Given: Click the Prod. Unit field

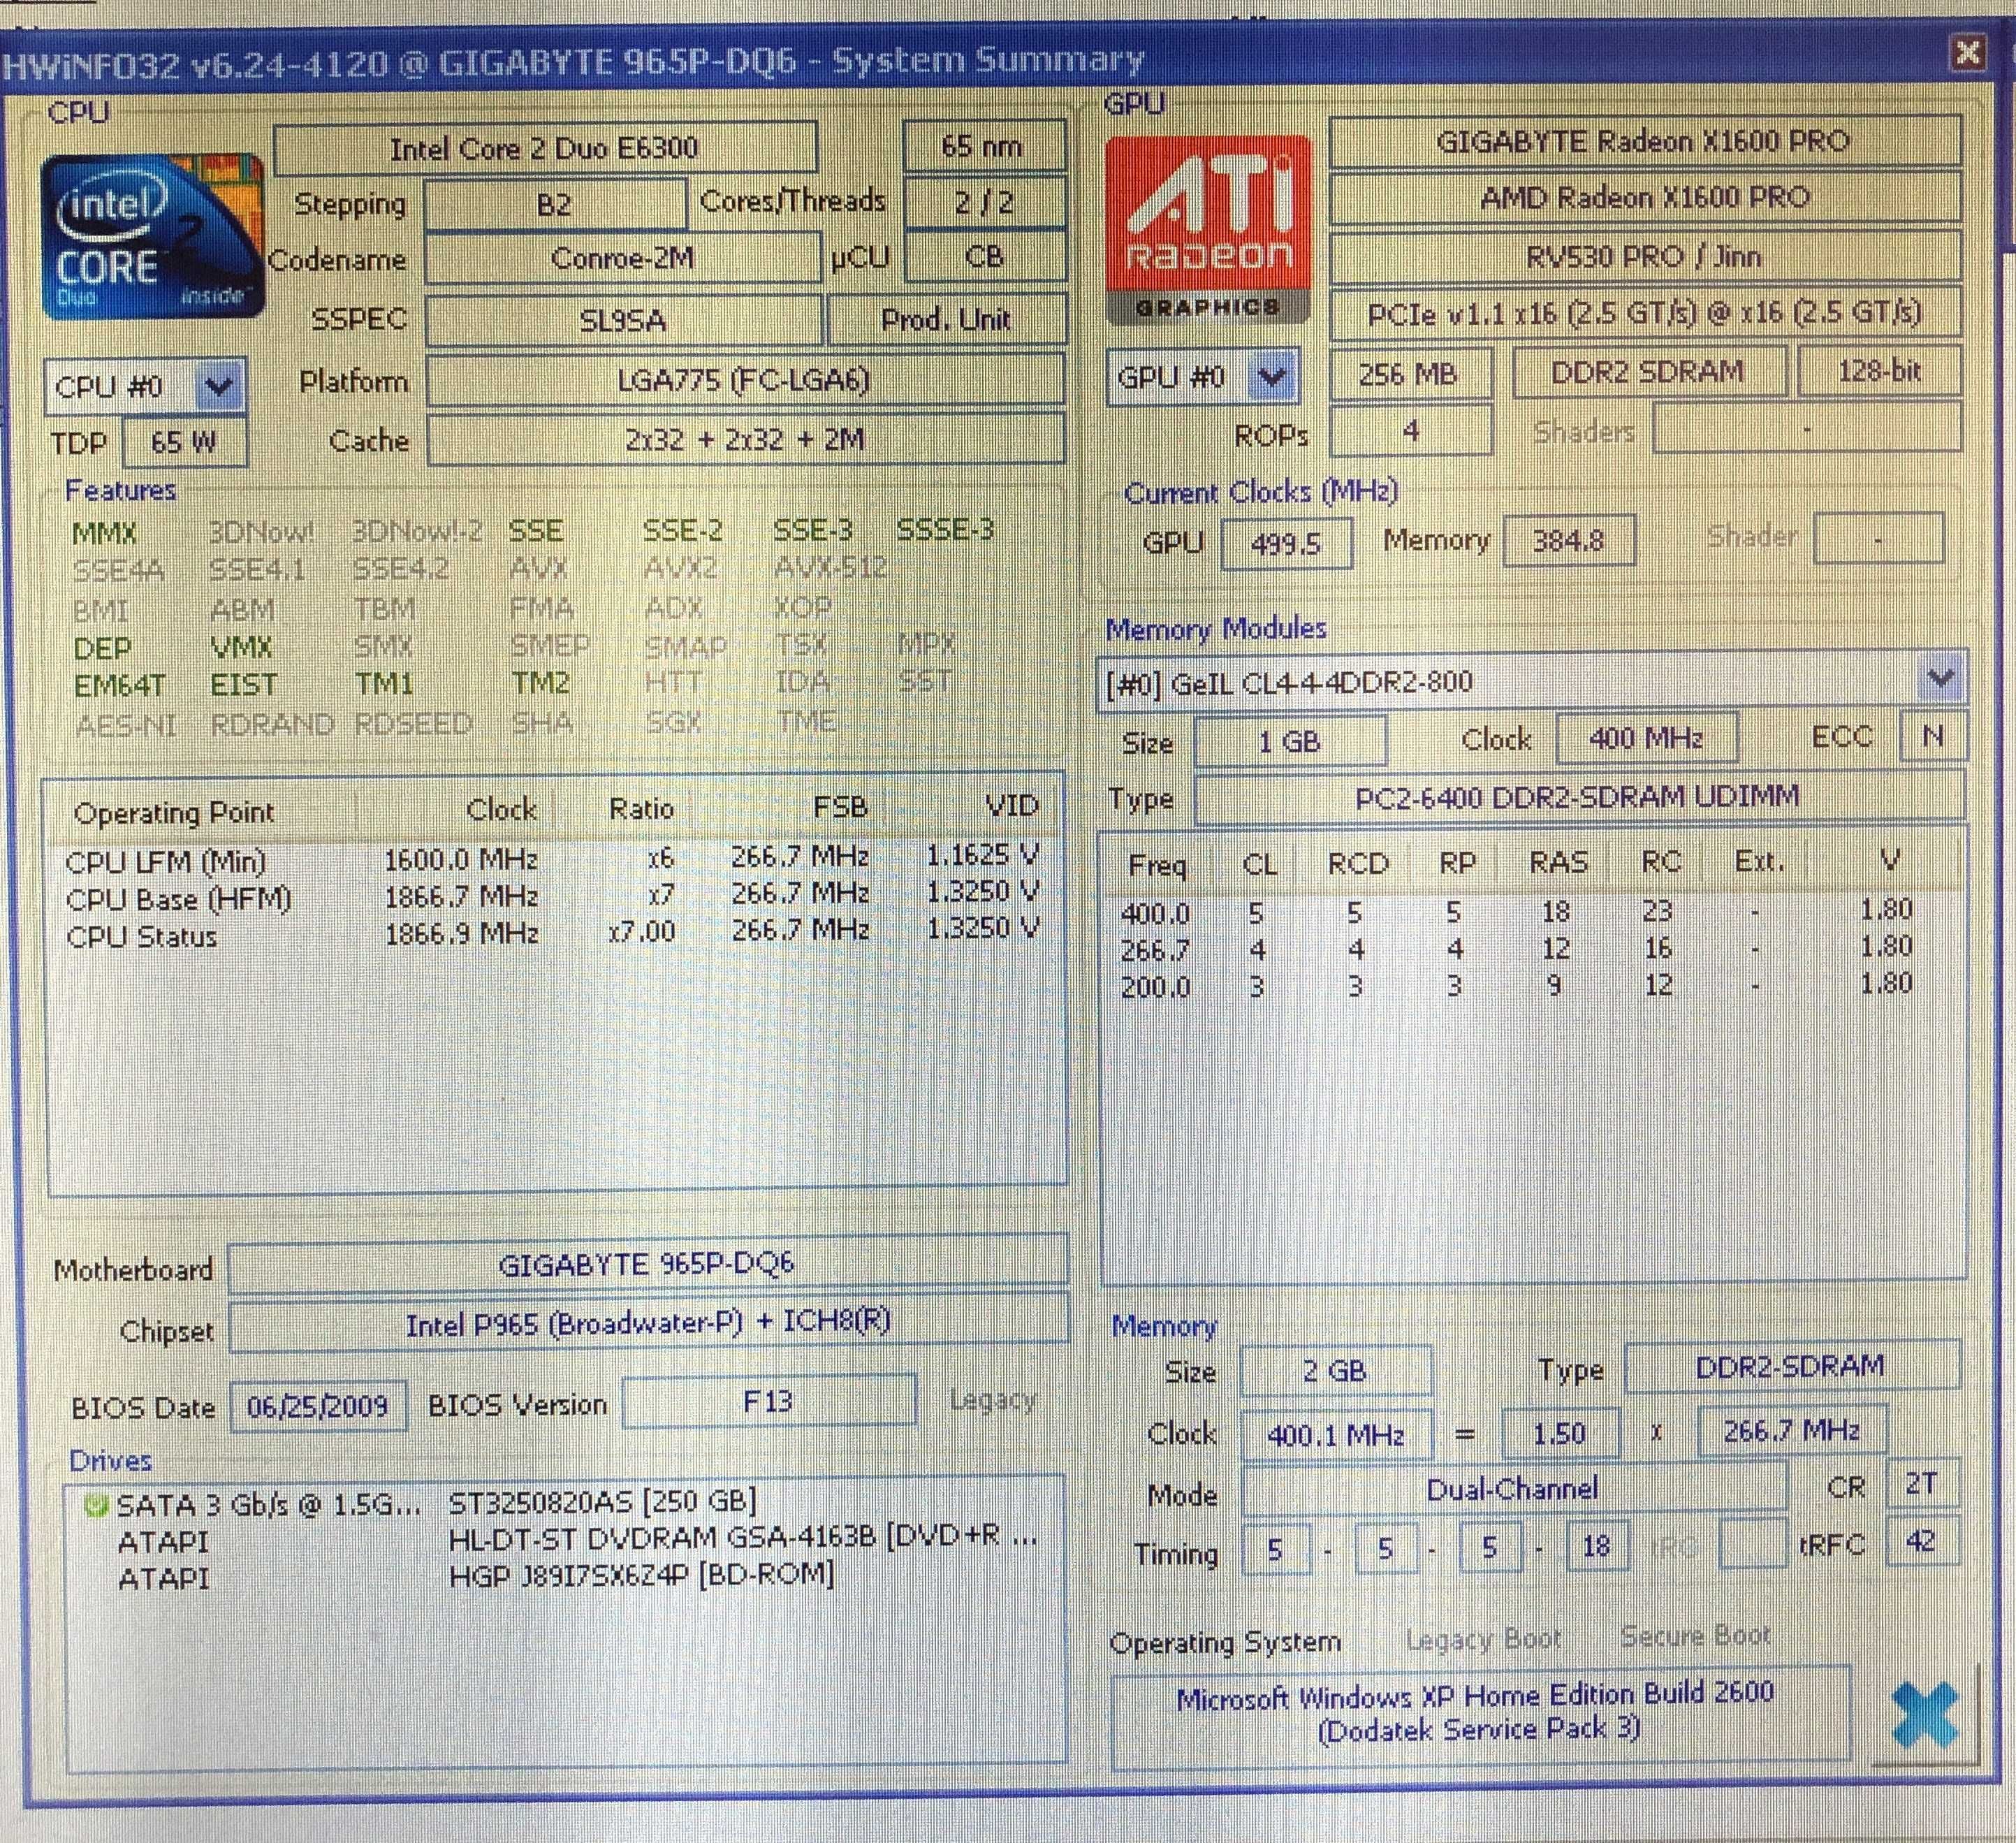Looking at the screenshot, I should (x=946, y=320).
